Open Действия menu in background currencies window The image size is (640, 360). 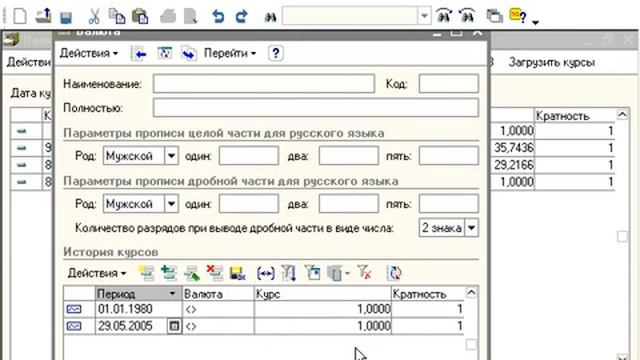pyautogui.click(x=29, y=62)
